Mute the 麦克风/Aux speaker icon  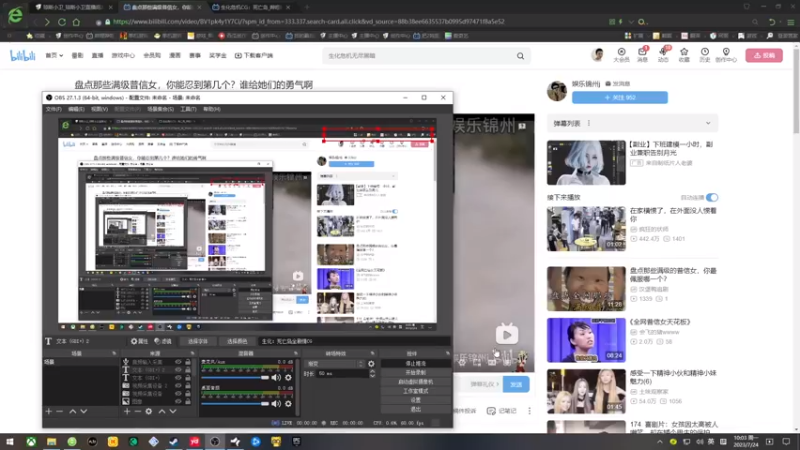(x=276, y=378)
